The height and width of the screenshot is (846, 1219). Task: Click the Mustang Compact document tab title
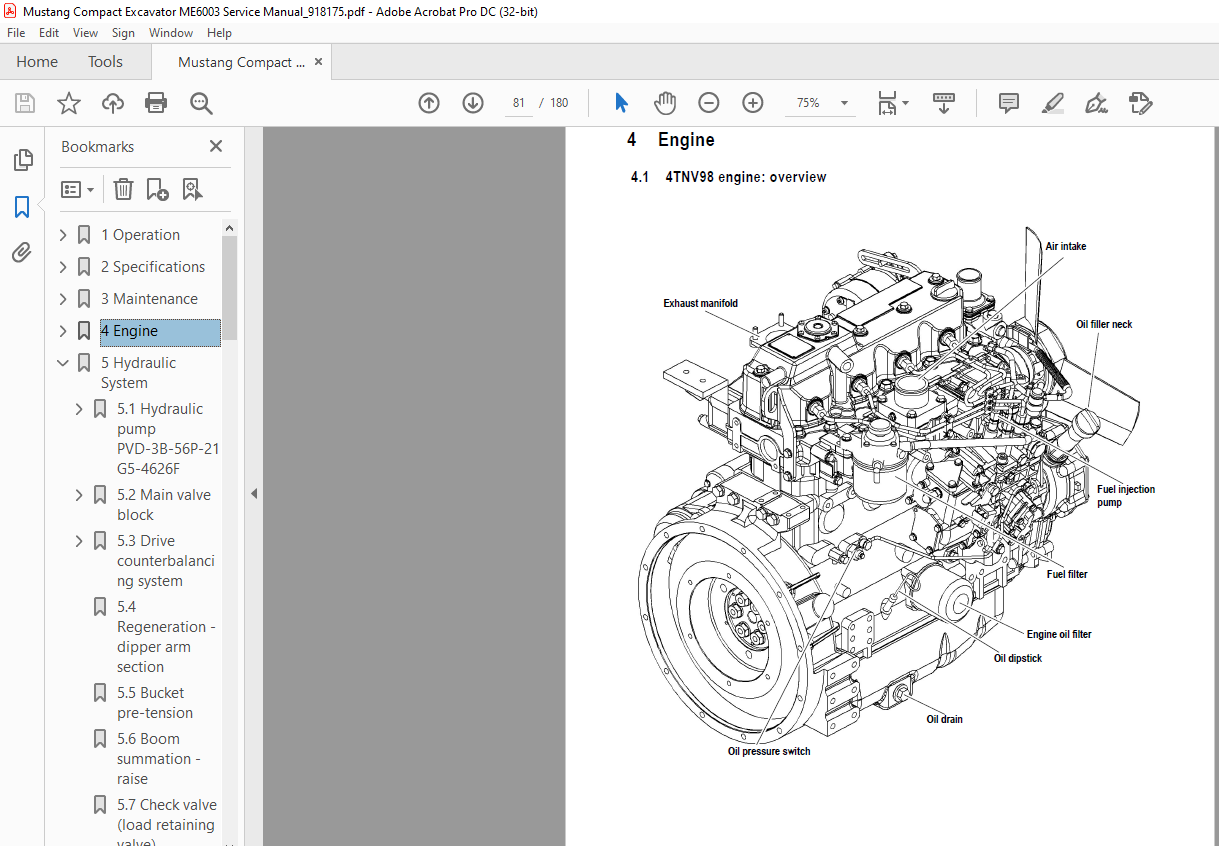(242, 62)
